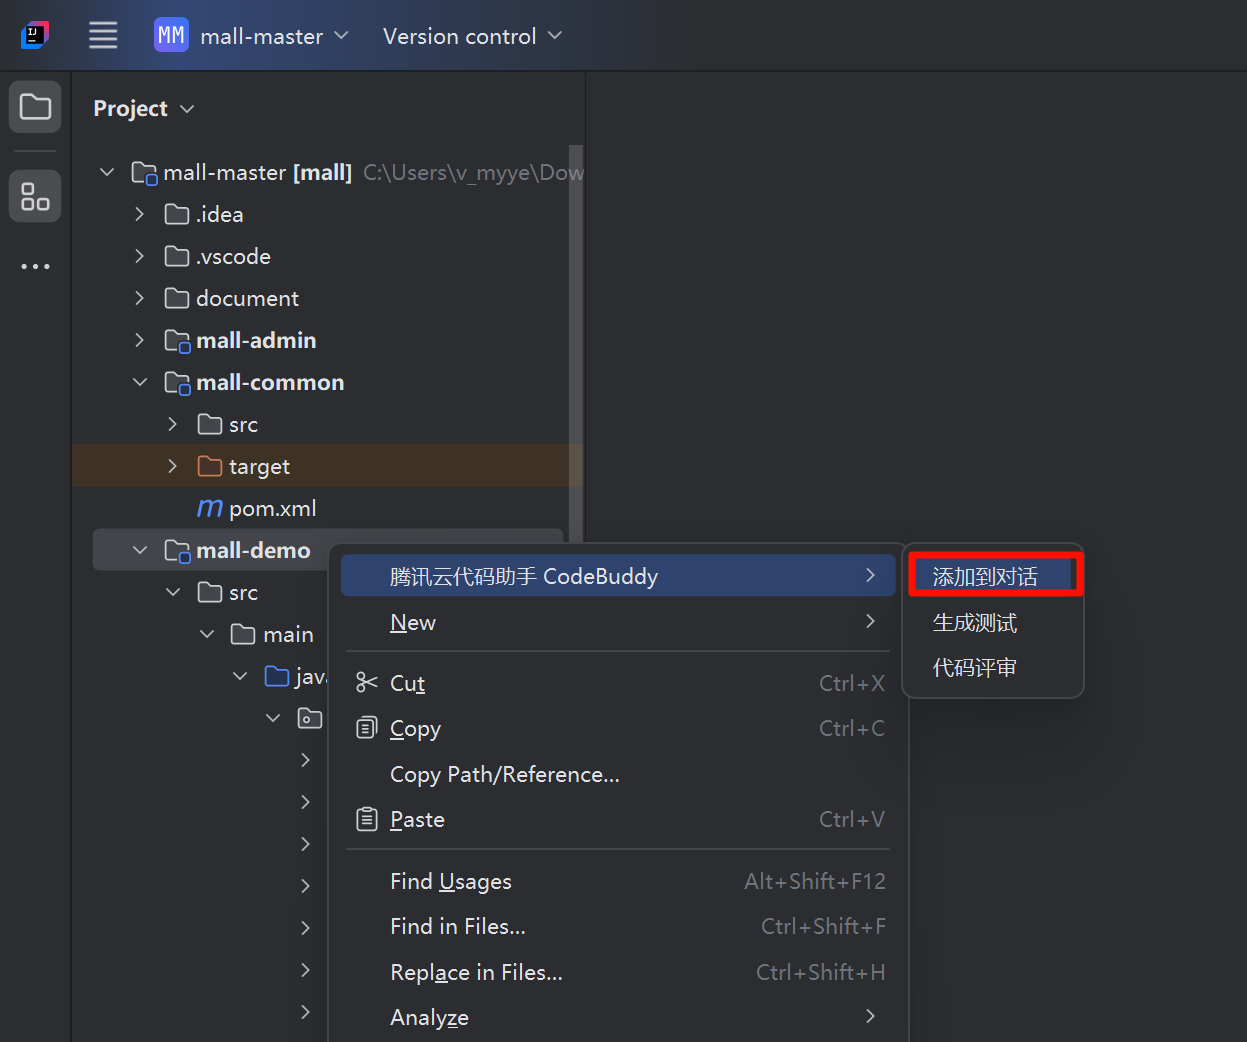Open the Version control dropdown
The height and width of the screenshot is (1042, 1247).
coord(472,36)
